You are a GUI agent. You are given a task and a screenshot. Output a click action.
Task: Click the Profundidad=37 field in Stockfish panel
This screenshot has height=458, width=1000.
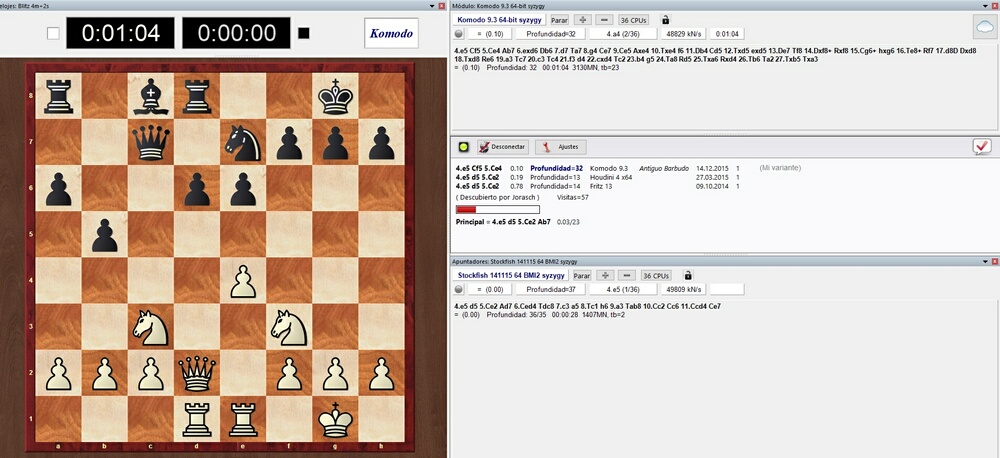click(550, 290)
